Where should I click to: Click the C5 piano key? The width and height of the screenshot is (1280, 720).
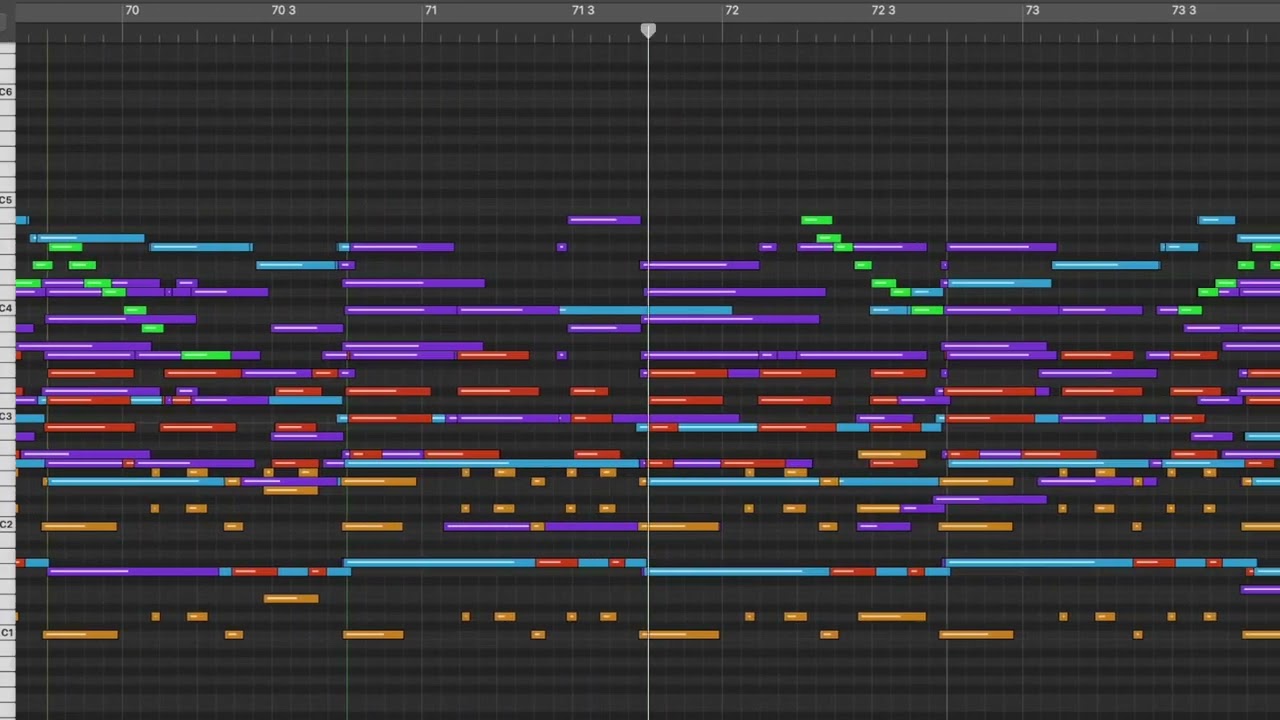click(x=7, y=200)
